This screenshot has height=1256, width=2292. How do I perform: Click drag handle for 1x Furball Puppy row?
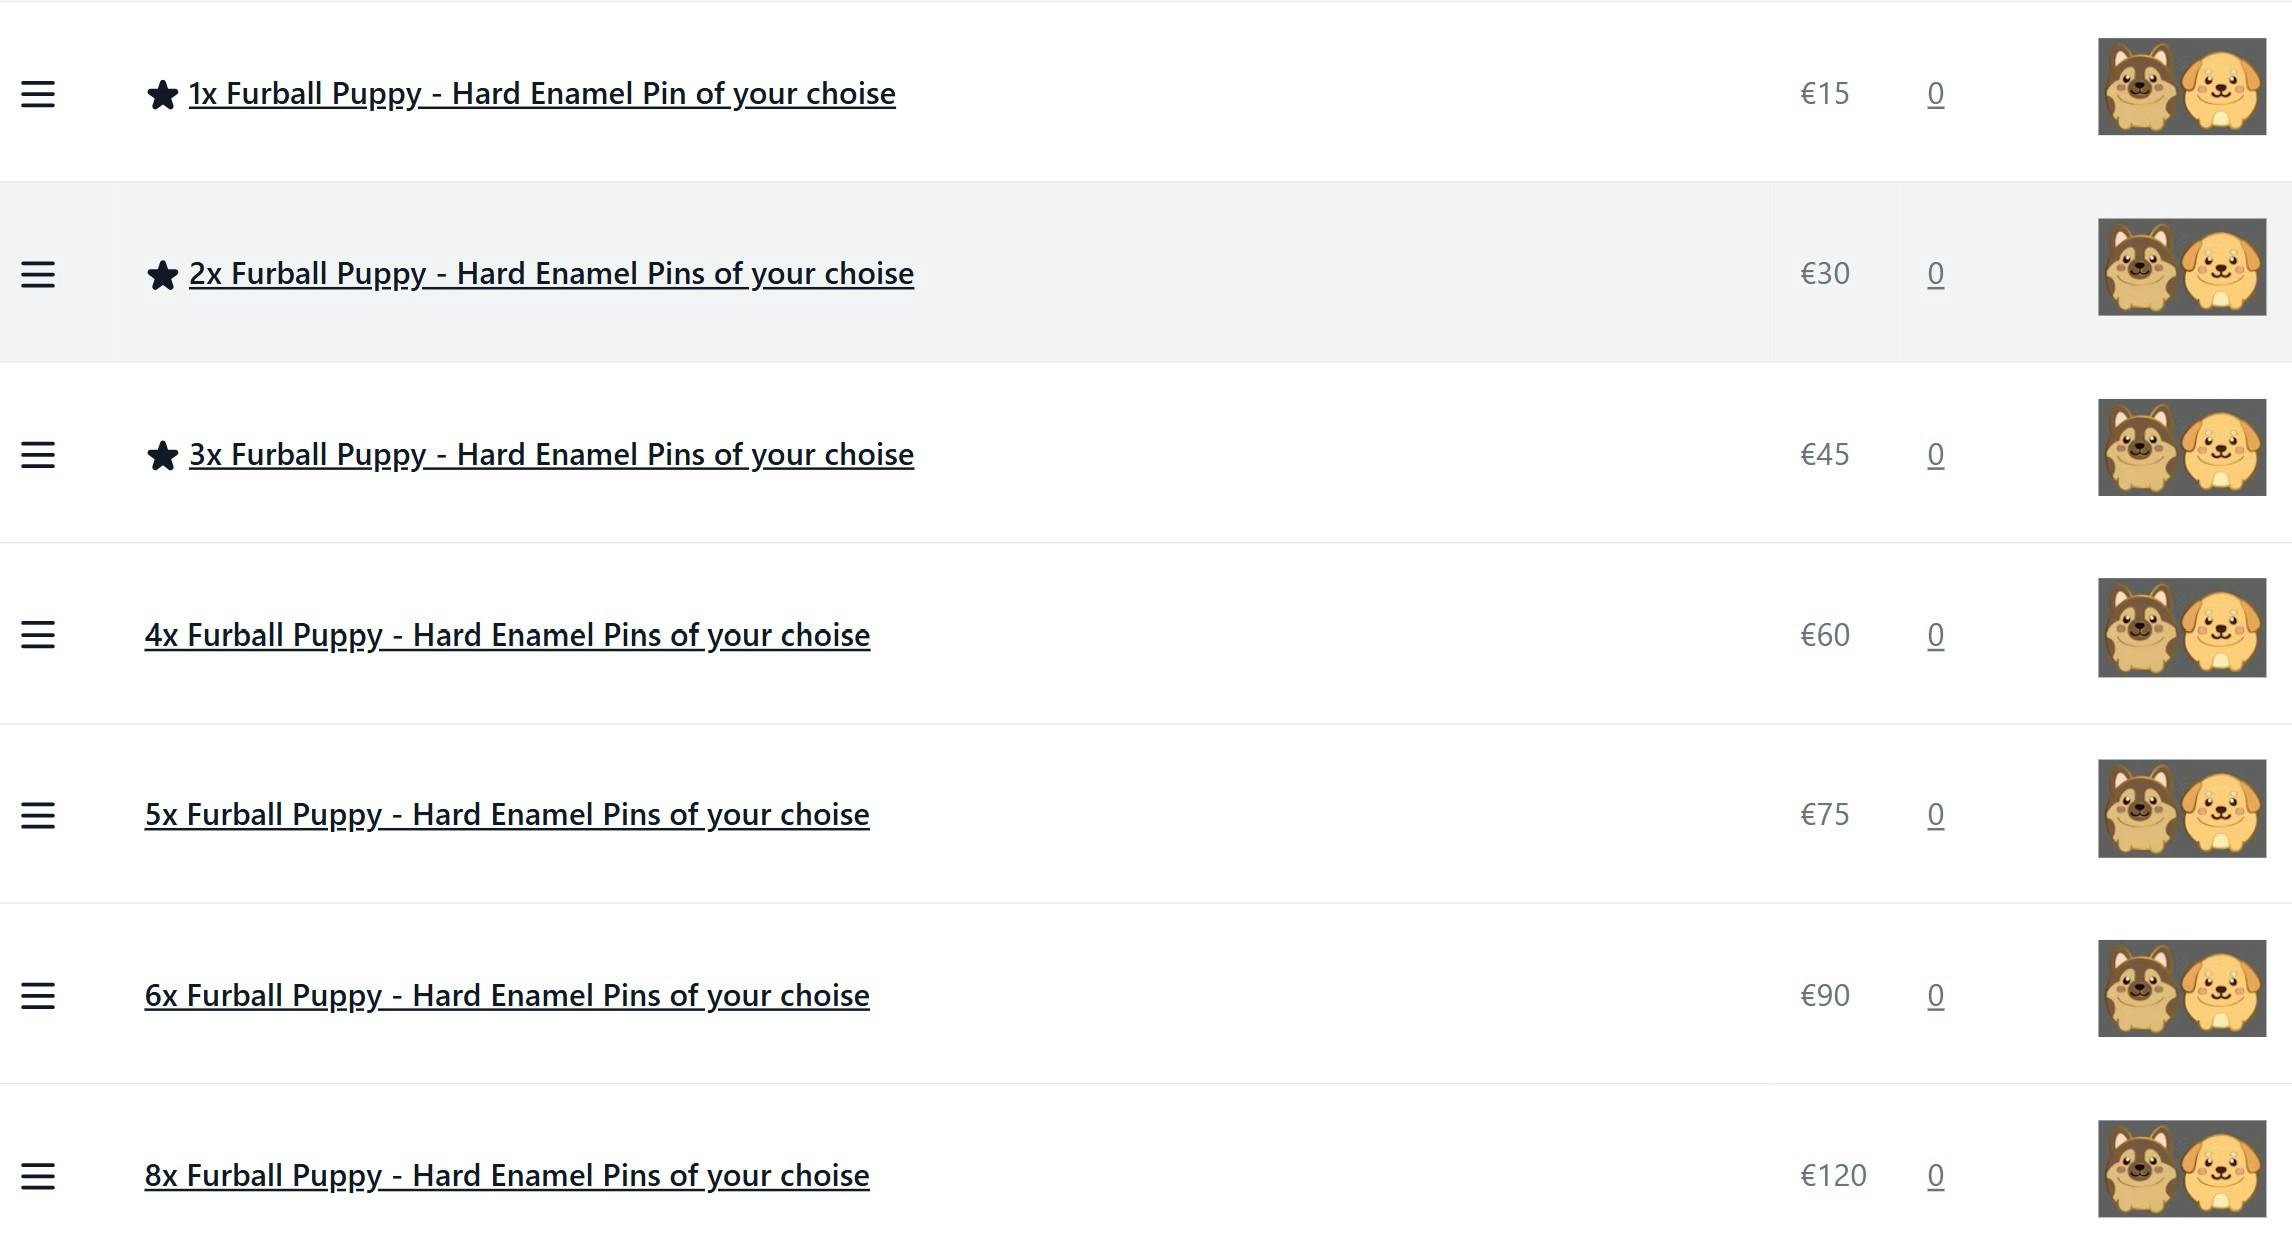(x=38, y=94)
